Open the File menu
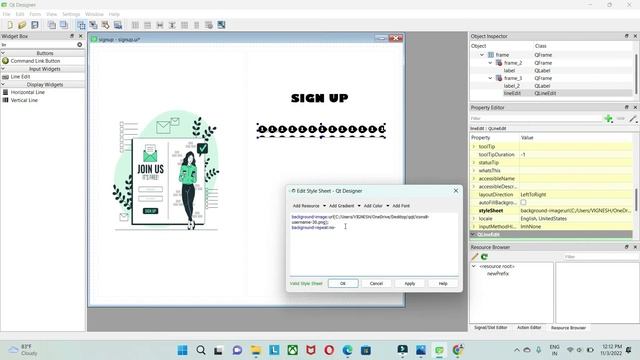This screenshot has height=360, width=640. click(x=7, y=14)
